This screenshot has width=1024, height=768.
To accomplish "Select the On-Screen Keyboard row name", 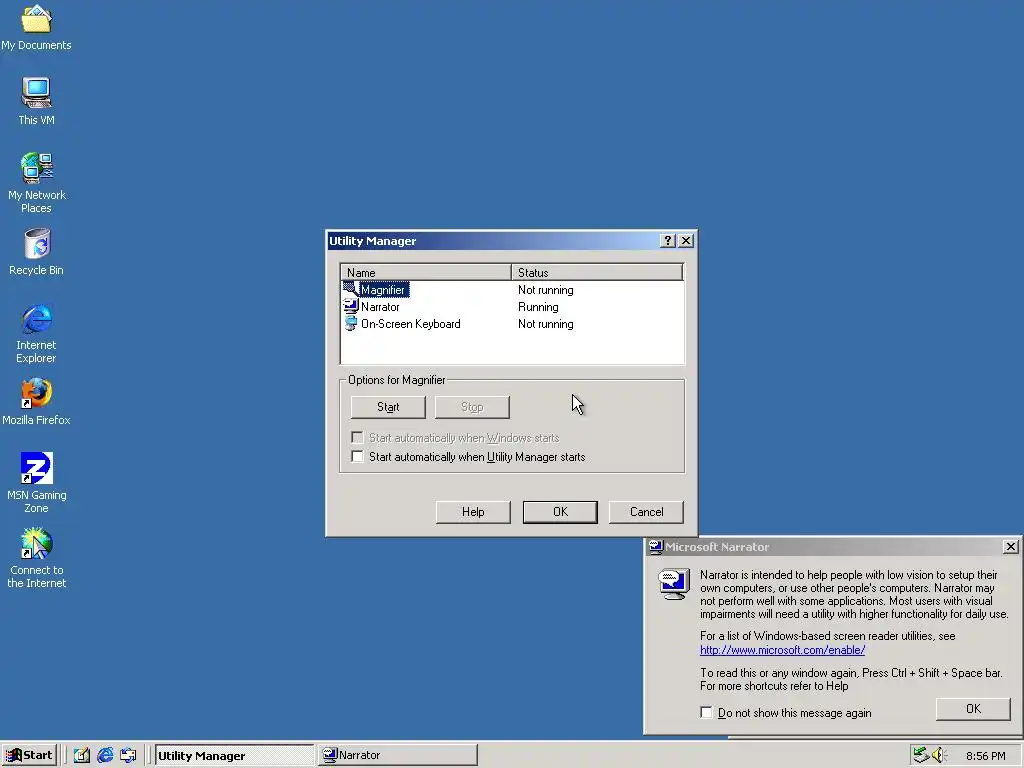I will (411, 324).
